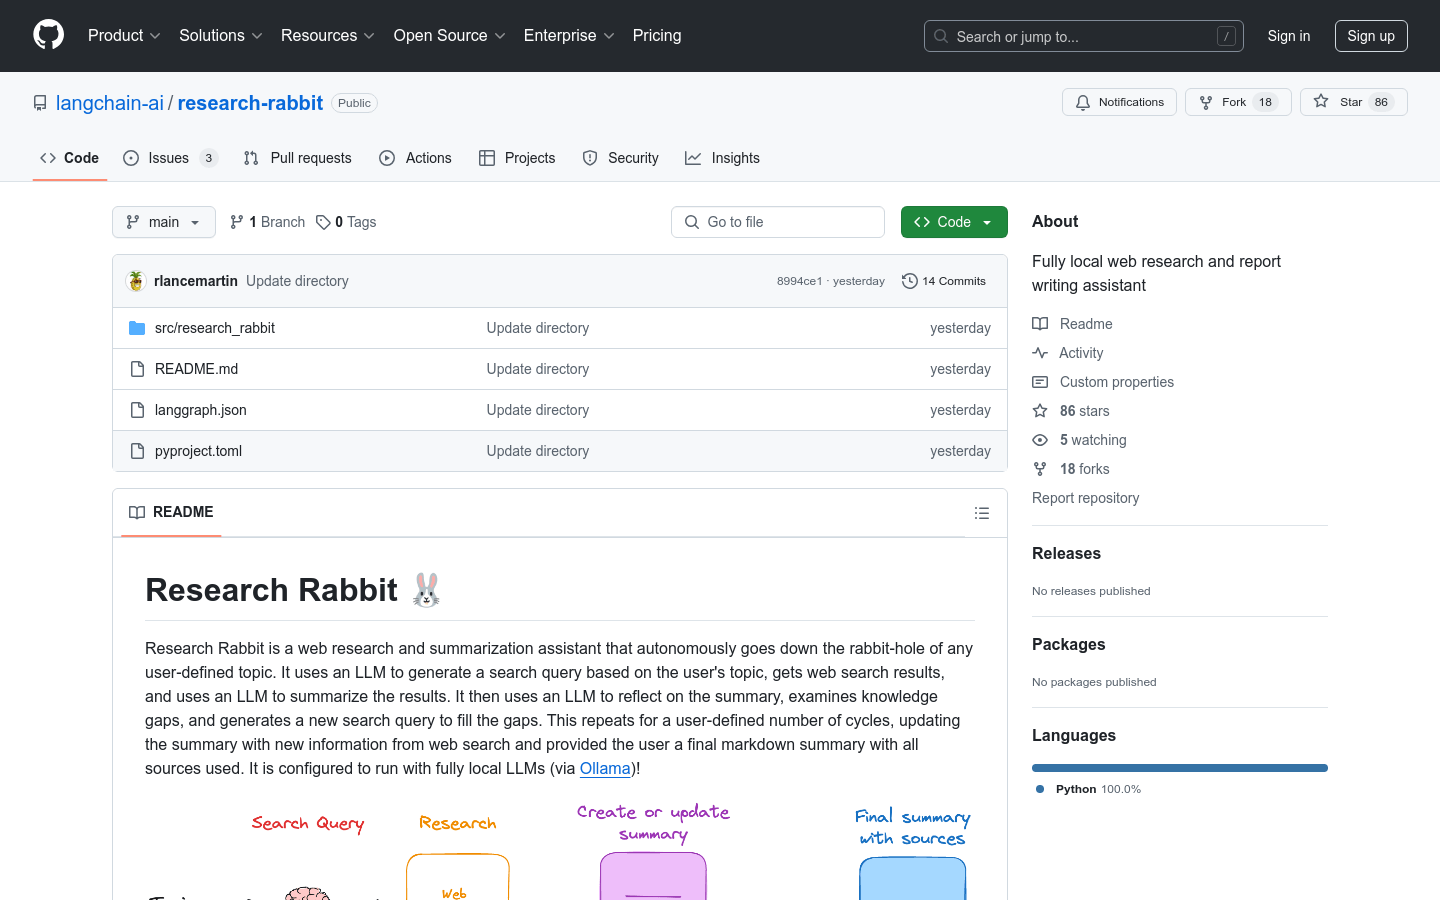This screenshot has width=1440, height=900.
Task: Open the Packages section heading
Action: point(1068,644)
